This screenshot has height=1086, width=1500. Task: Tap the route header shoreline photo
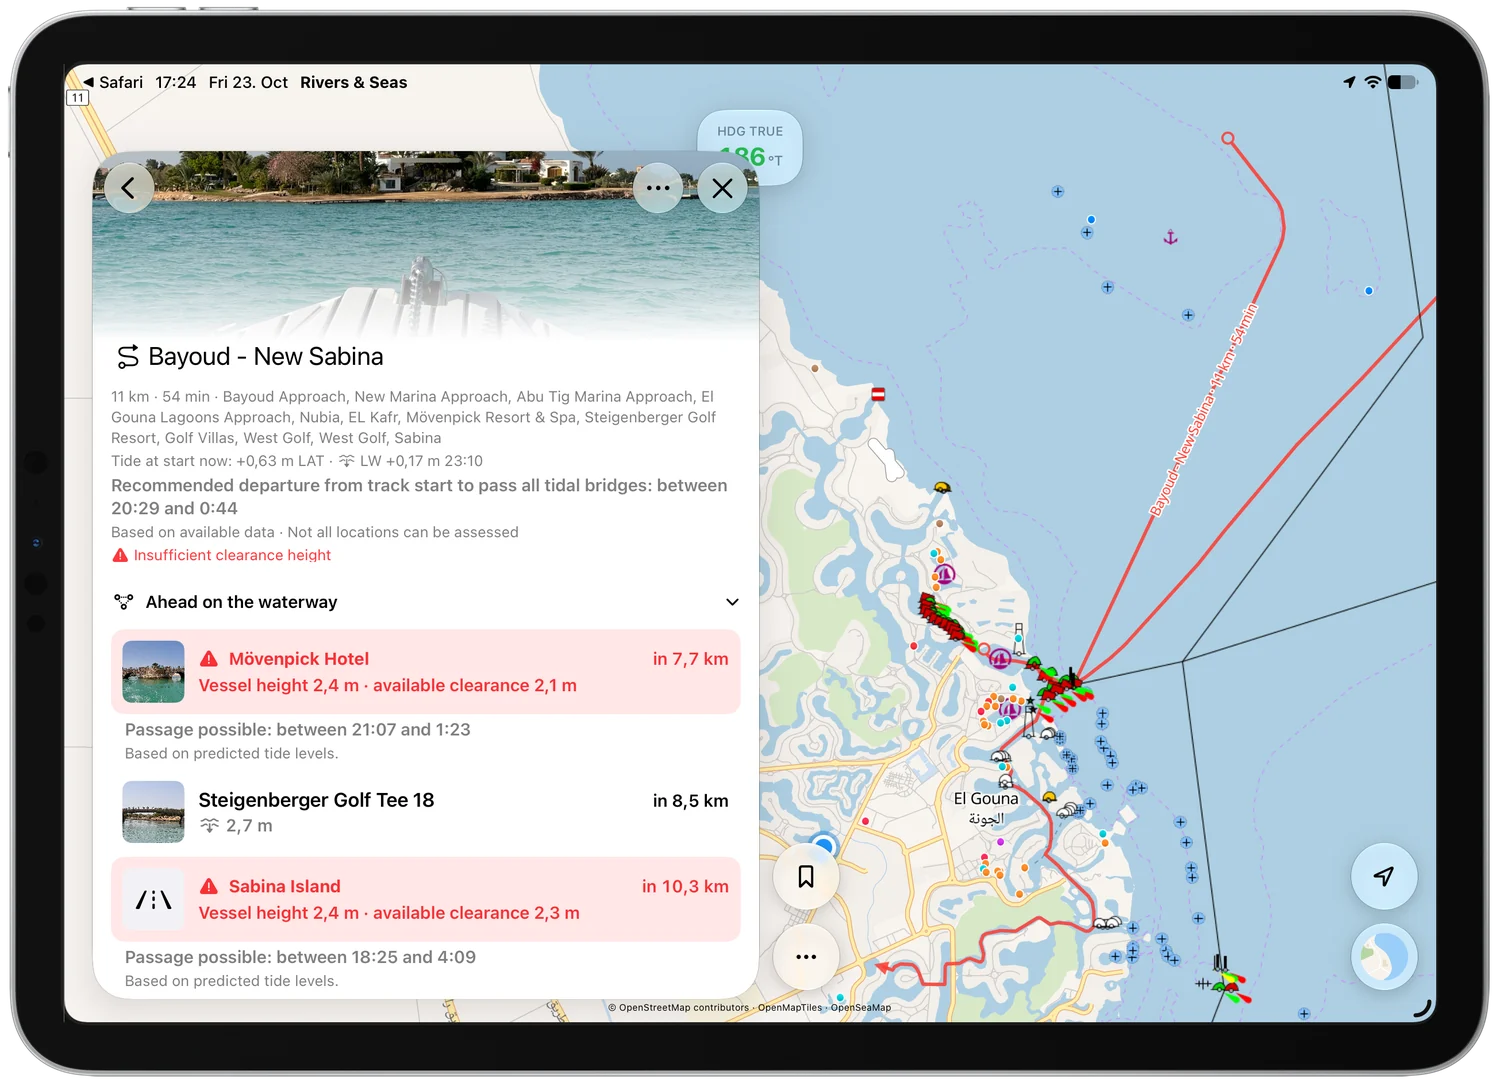click(426, 245)
